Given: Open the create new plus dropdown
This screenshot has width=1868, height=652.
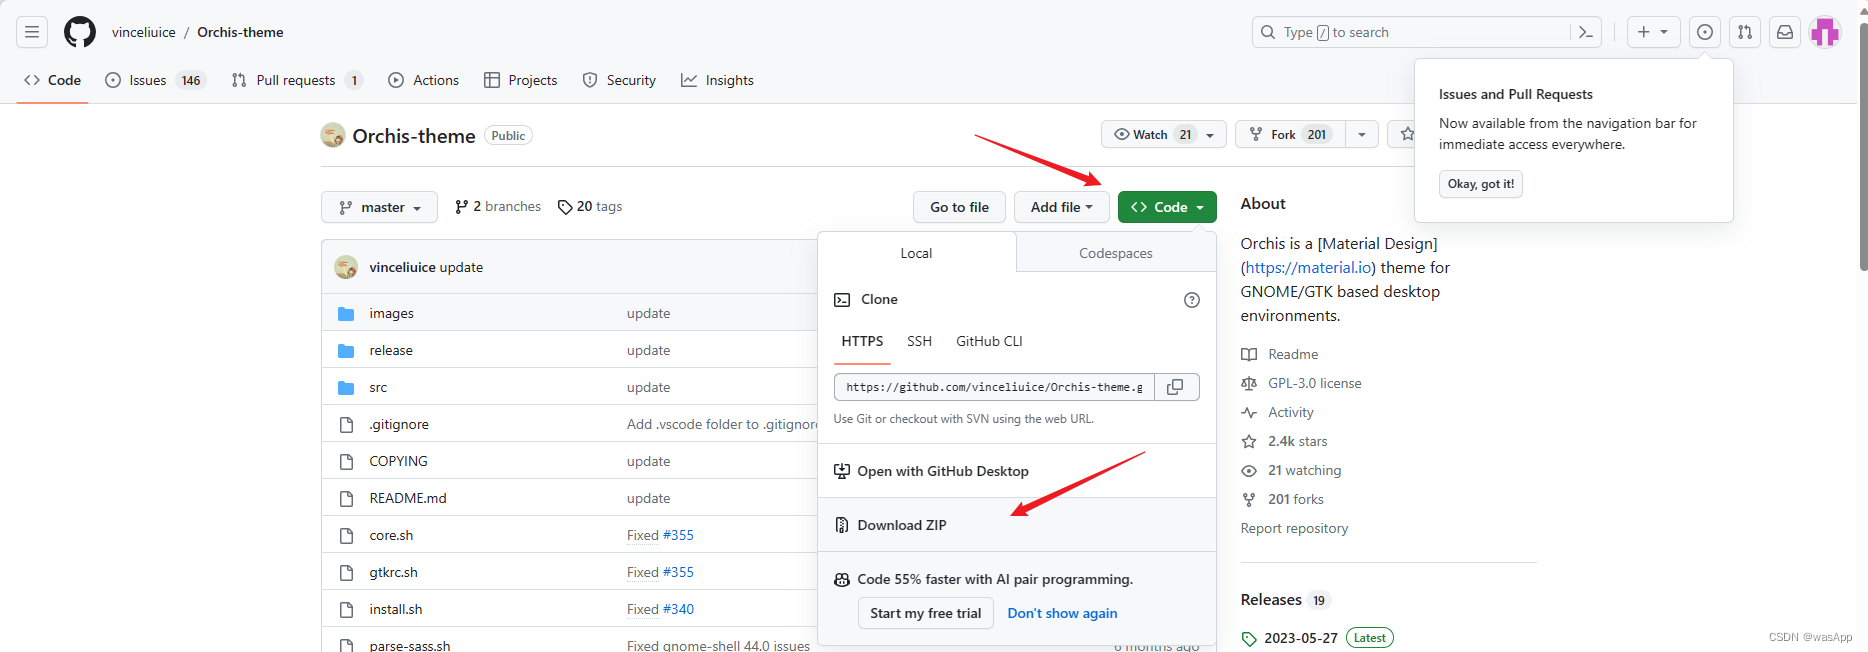Looking at the screenshot, I should [1653, 32].
